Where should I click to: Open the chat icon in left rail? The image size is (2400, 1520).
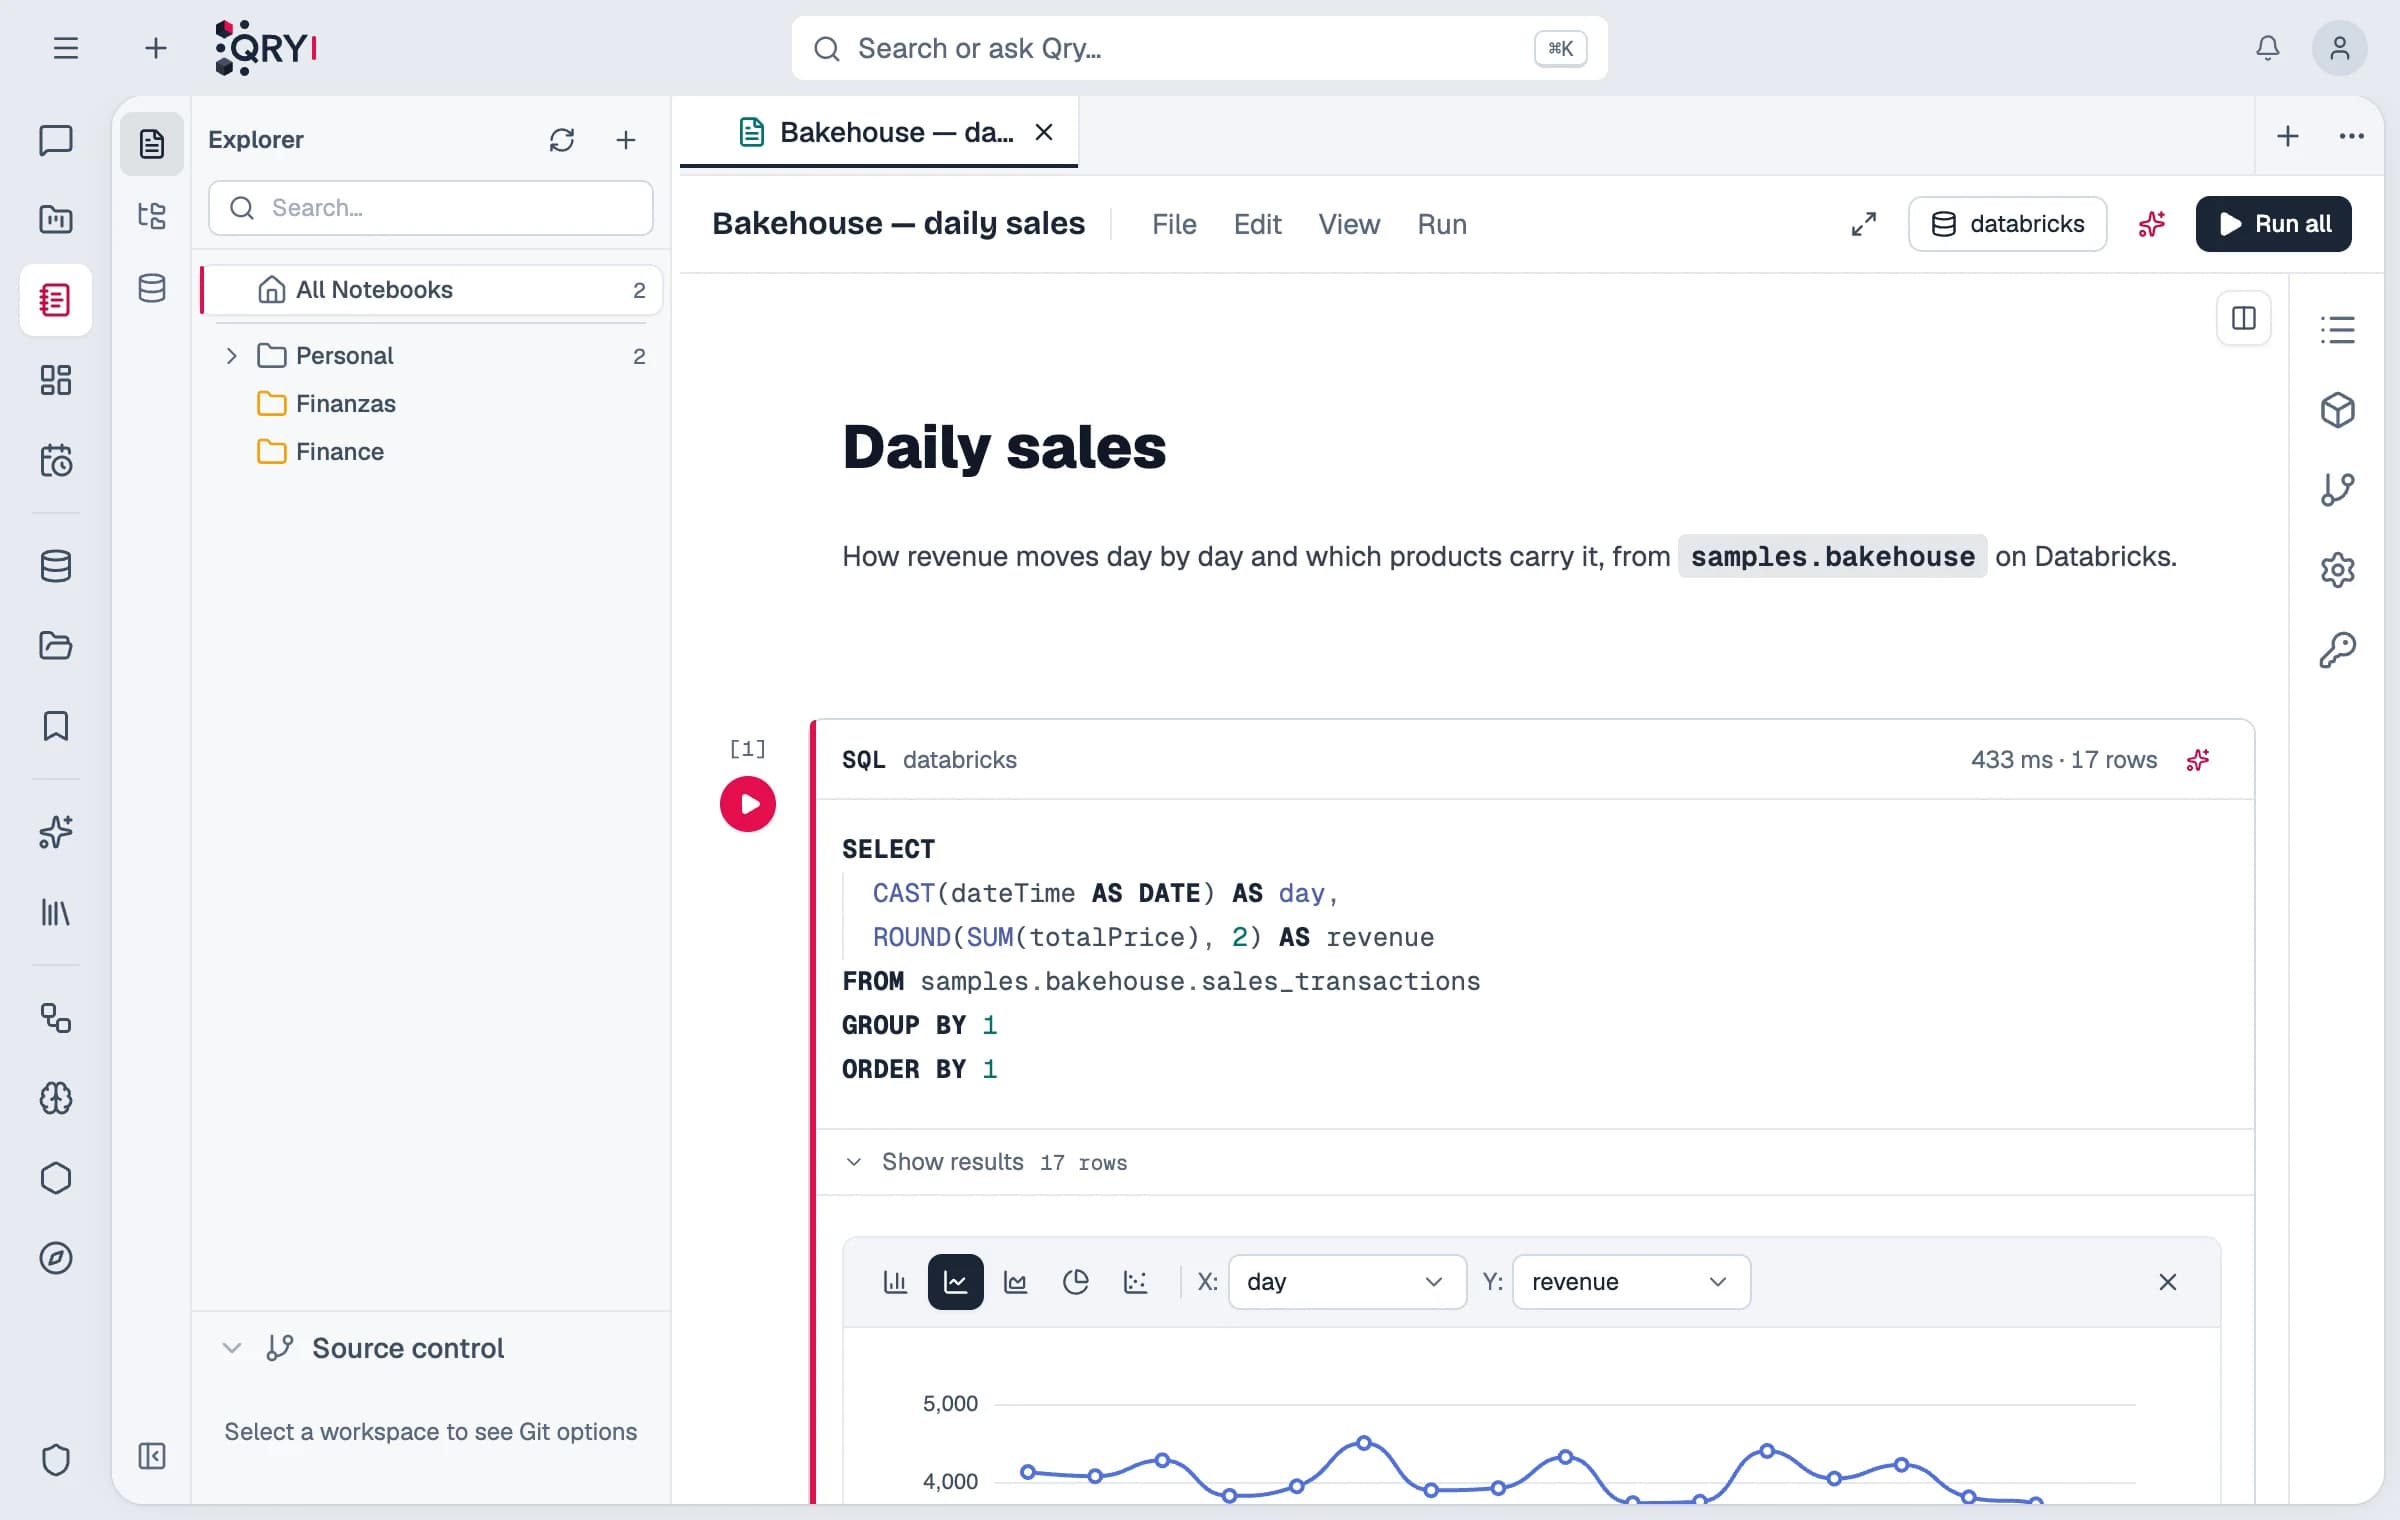pyautogui.click(x=56, y=140)
